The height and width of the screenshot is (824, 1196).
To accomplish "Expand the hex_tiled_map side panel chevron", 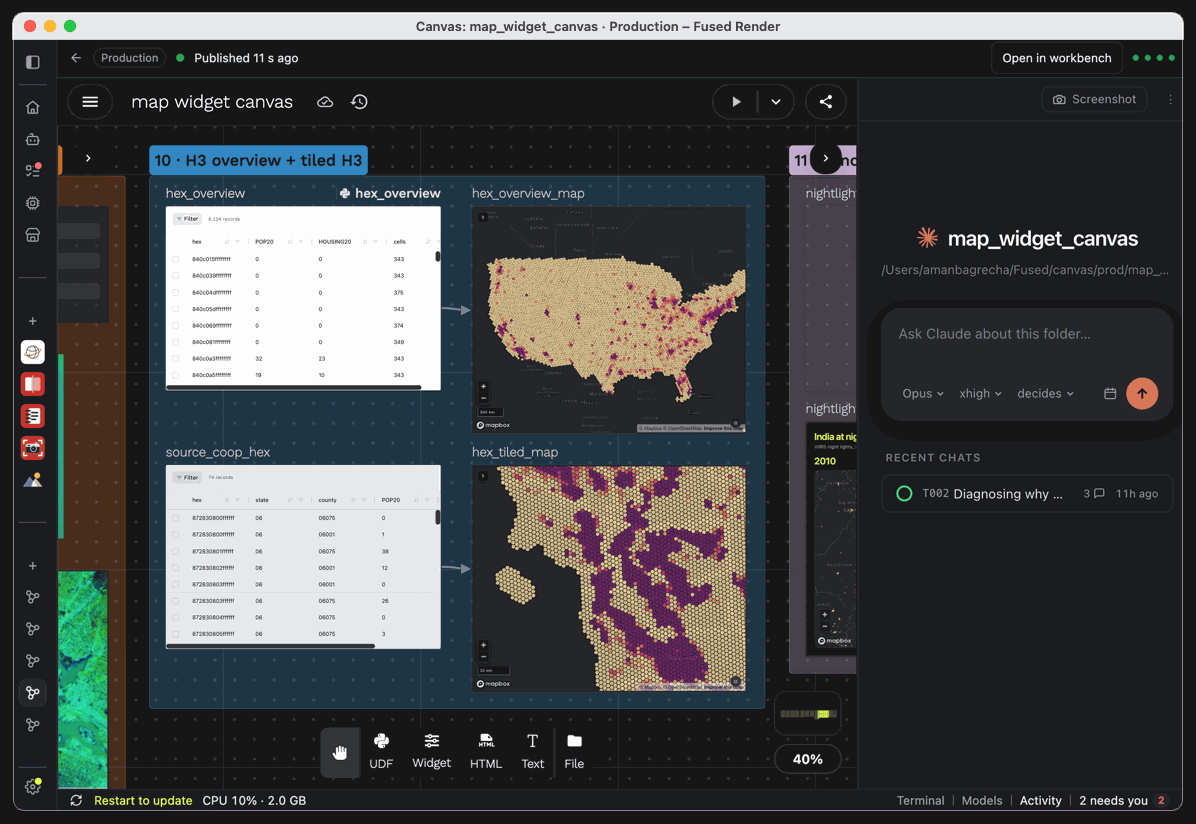I will click(x=483, y=476).
